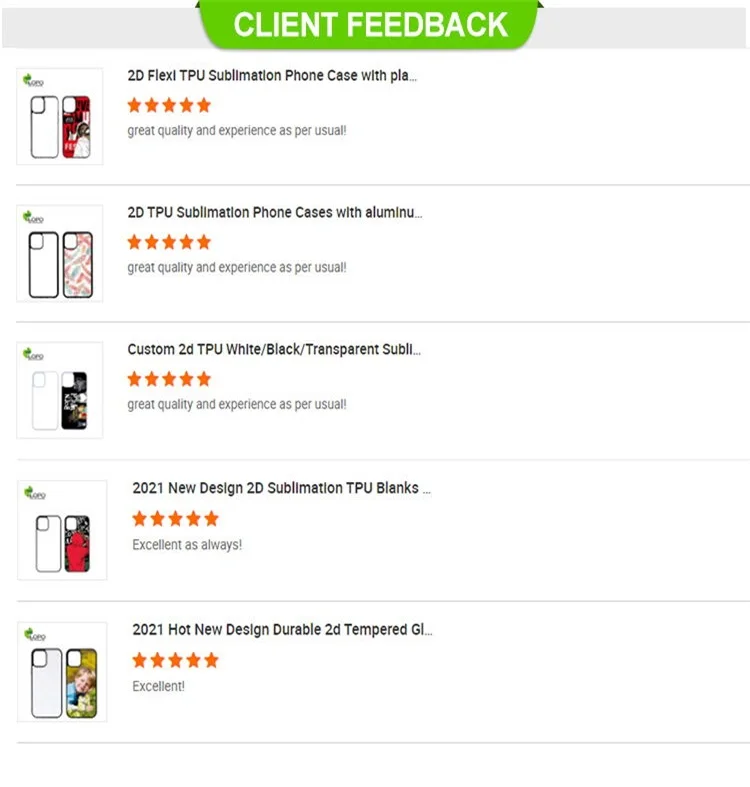Image resolution: width=750 pixels, height=787 pixels.
Task: Click the review text under 2D TPU aluminum cases
Action: 237,268
